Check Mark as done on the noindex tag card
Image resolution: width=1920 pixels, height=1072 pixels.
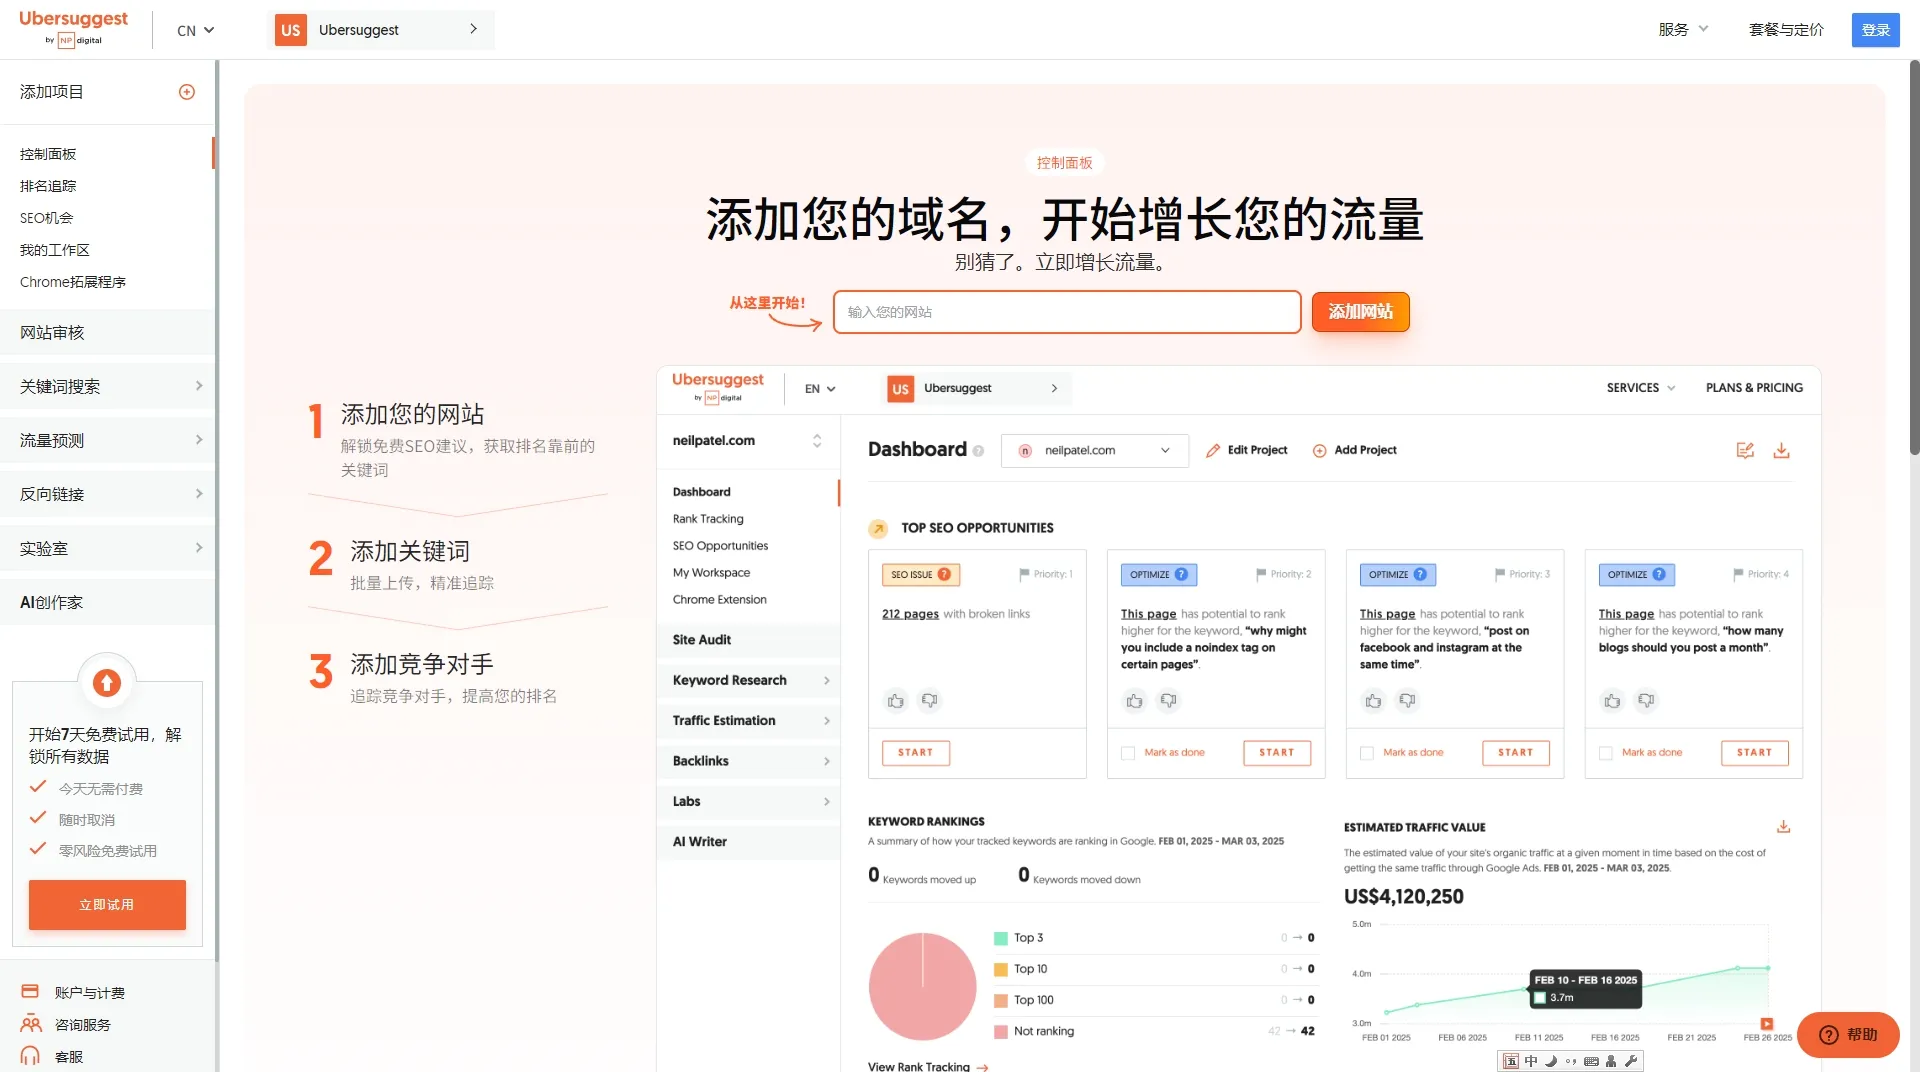(1128, 753)
